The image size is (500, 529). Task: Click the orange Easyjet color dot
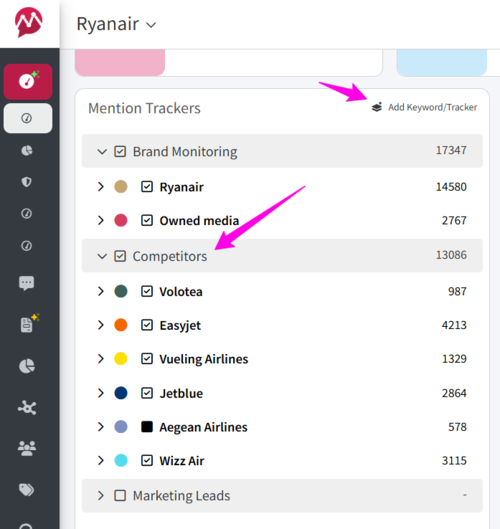click(x=121, y=325)
